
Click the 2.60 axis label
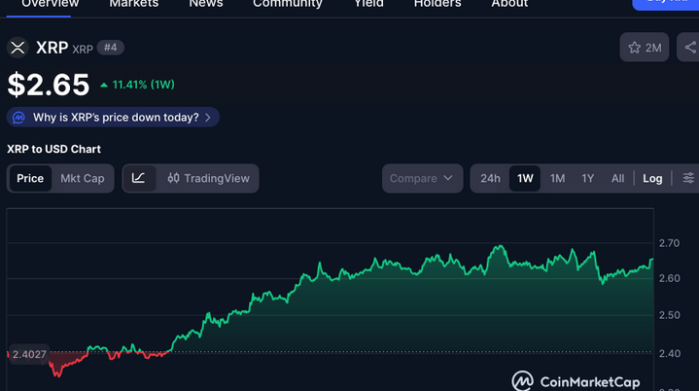click(x=669, y=278)
